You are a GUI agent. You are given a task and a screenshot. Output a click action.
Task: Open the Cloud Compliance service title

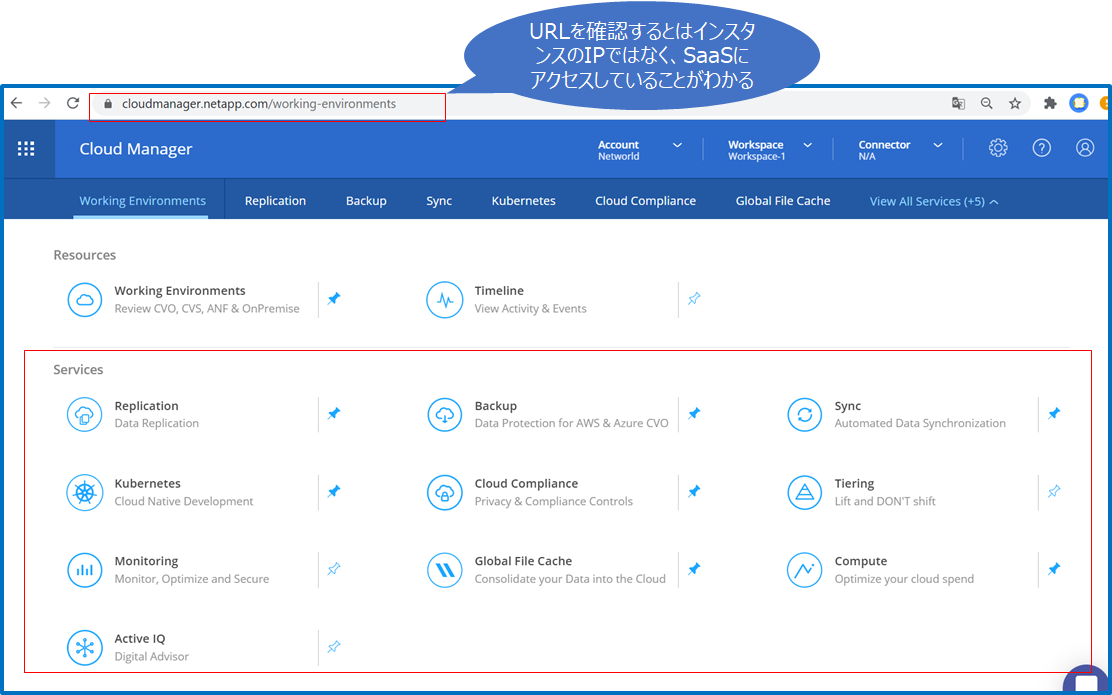point(526,484)
